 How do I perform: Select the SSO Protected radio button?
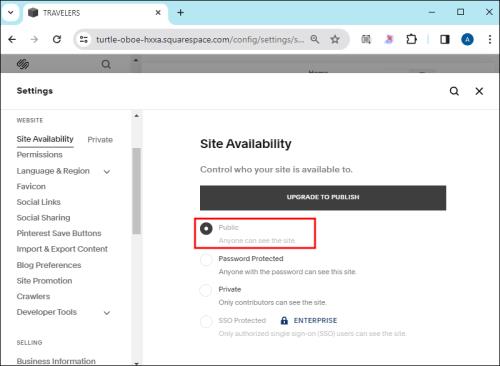click(206, 321)
